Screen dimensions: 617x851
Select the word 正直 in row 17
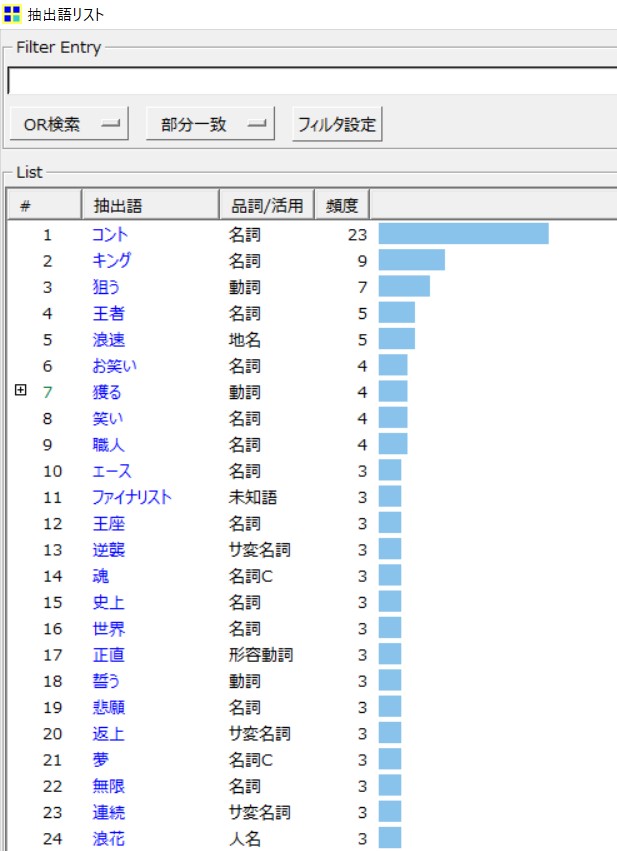(108, 655)
